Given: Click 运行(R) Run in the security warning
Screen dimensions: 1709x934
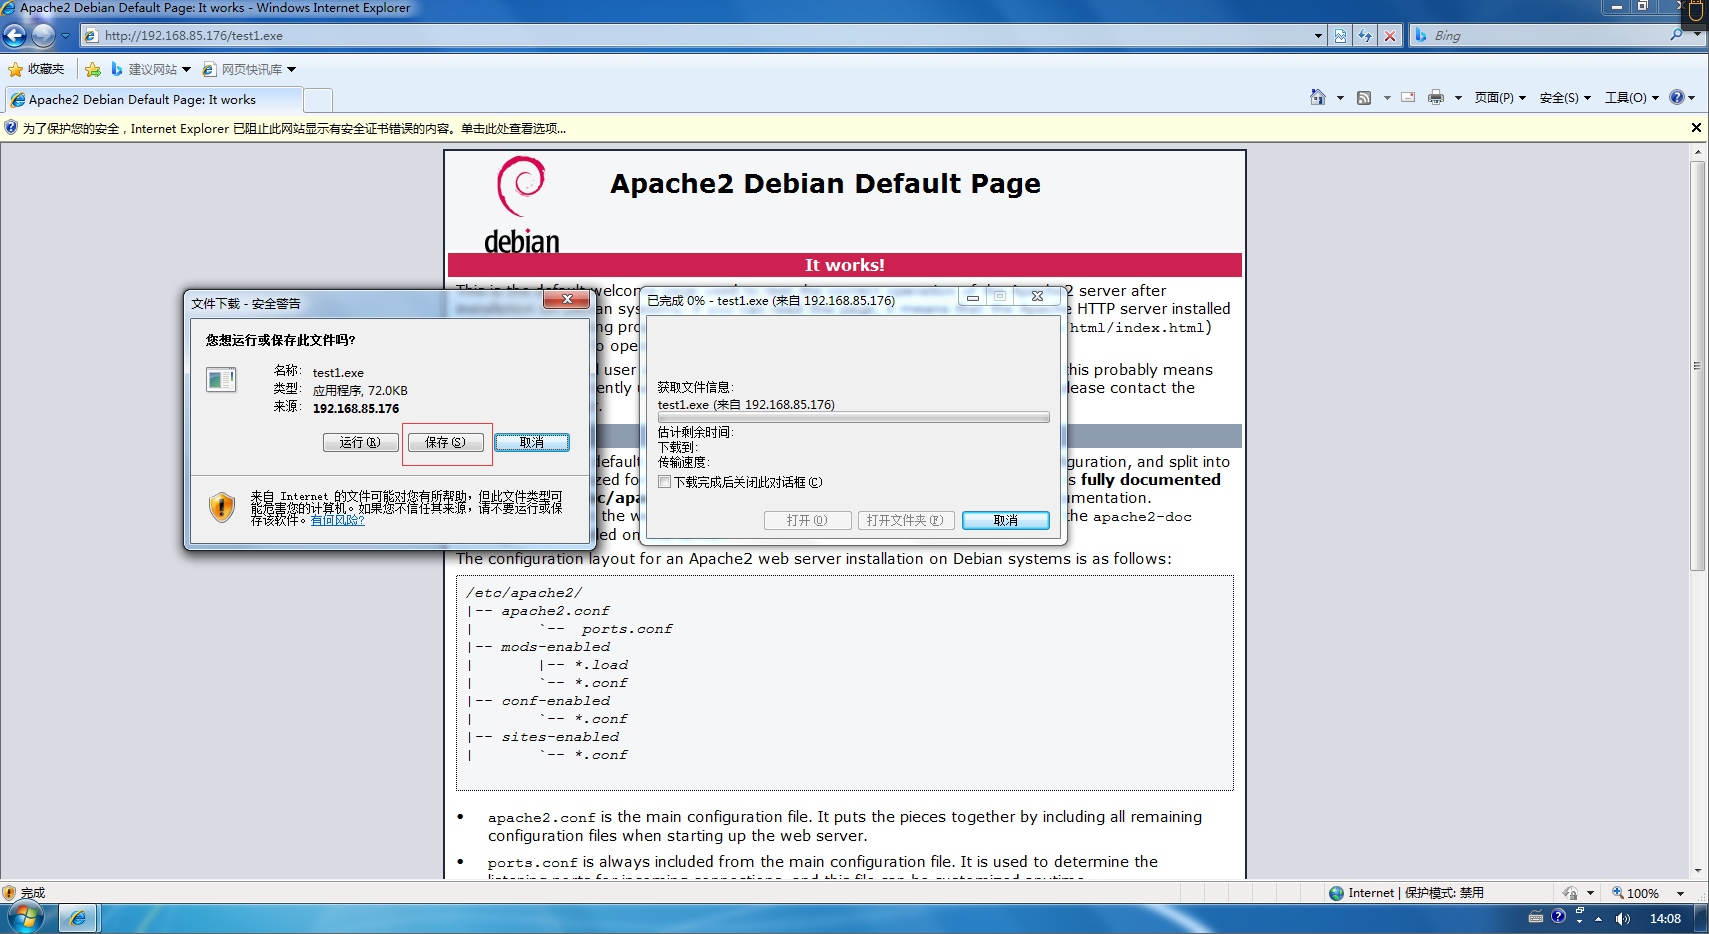Looking at the screenshot, I should [360, 442].
